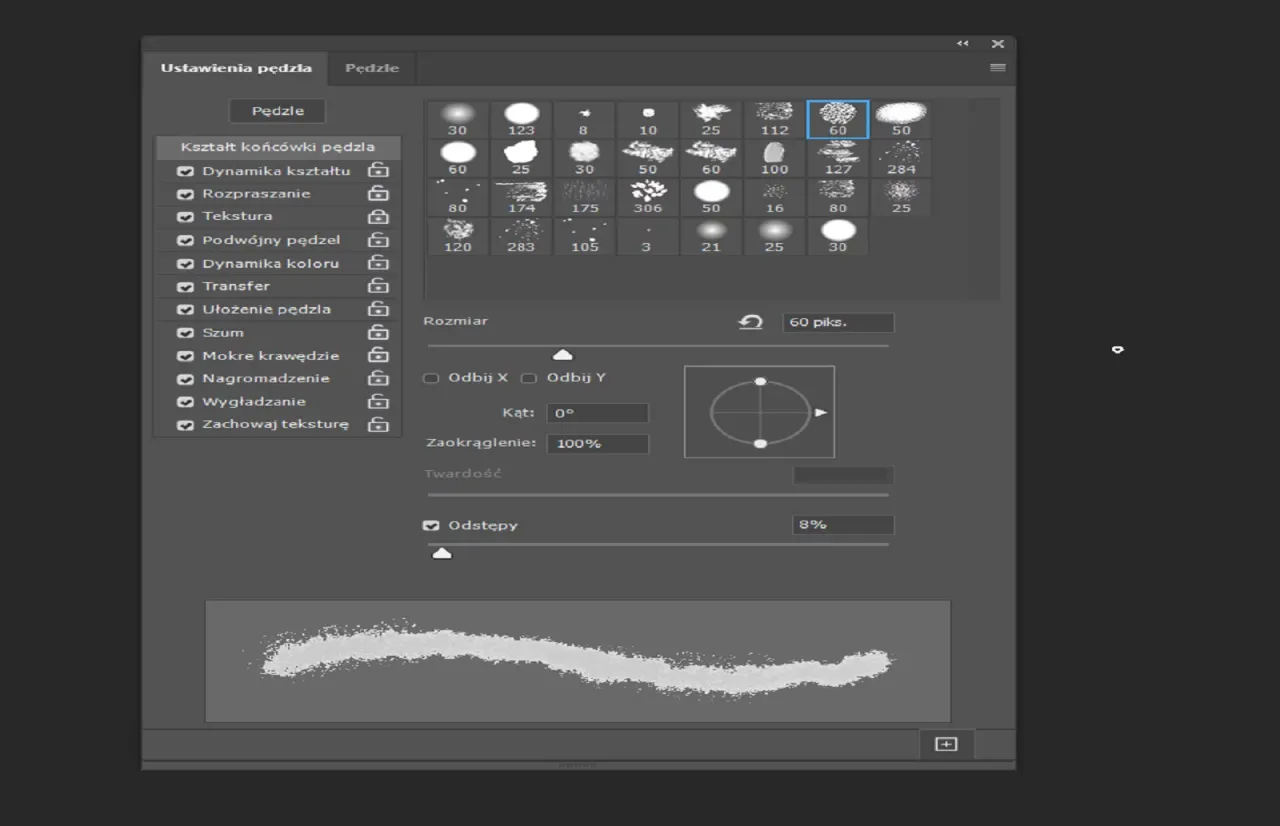Switch to the Pędzle tab

click(x=371, y=68)
